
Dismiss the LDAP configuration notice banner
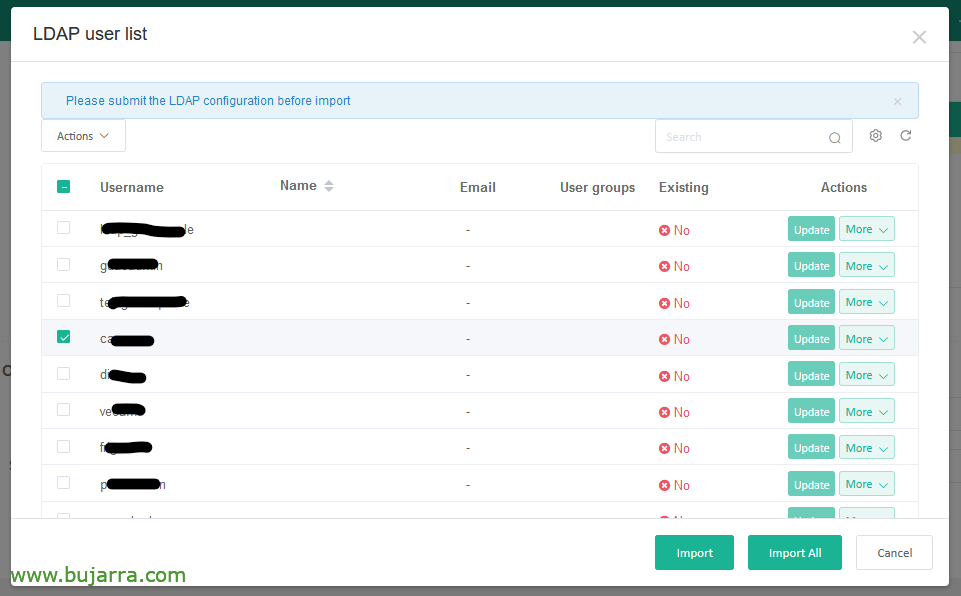point(897,101)
